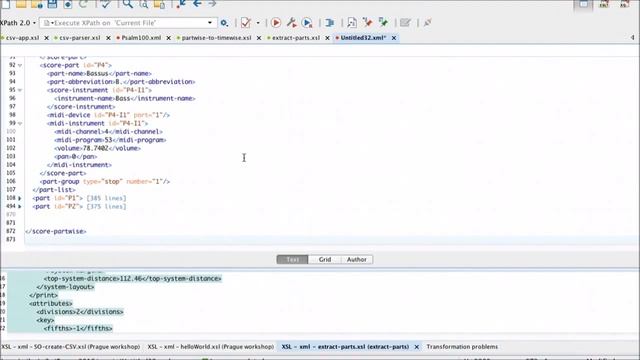Switch to the XQuery Debugger perspective icon

point(624,4)
